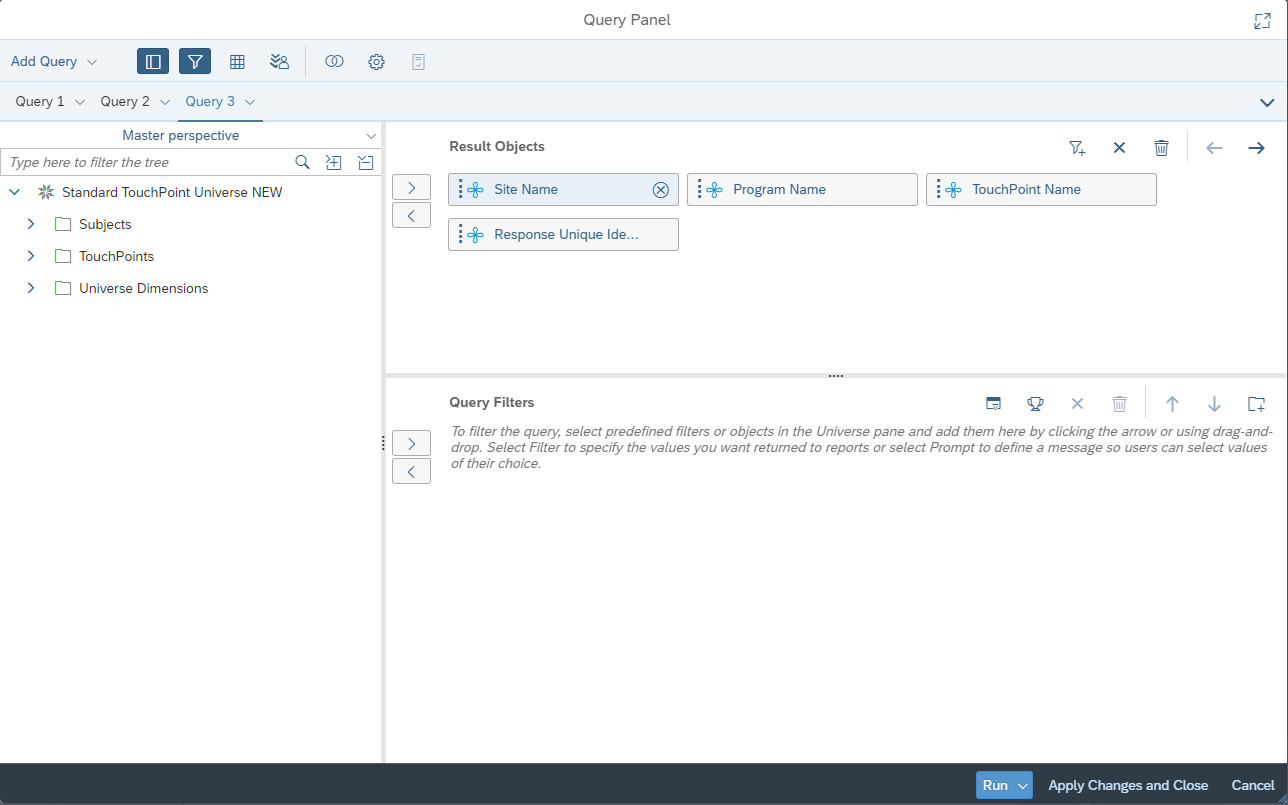The image size is (1288, 805).
Task: Open the Add Query dropdown
Action: [x=54, y=61]
